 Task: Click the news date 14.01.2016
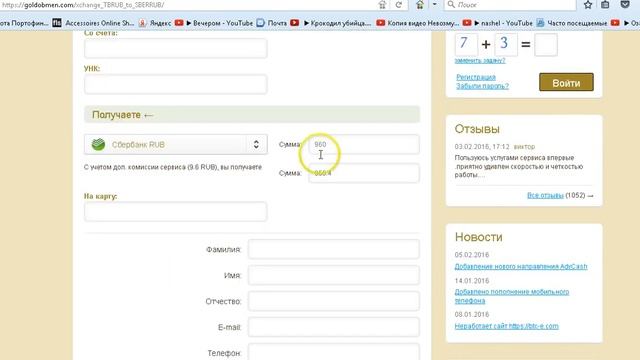(472, 281)
